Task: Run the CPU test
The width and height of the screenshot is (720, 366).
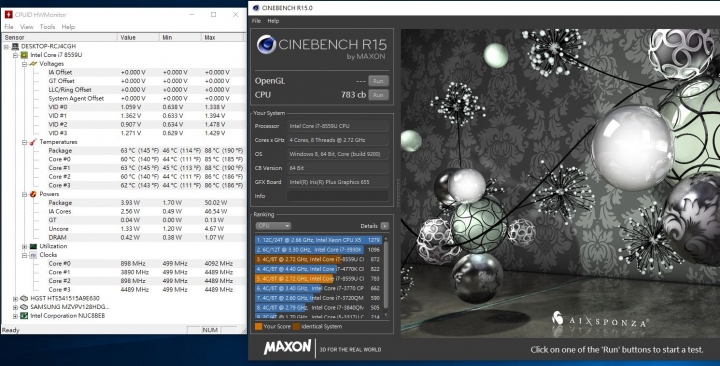Action: point(378,95)
